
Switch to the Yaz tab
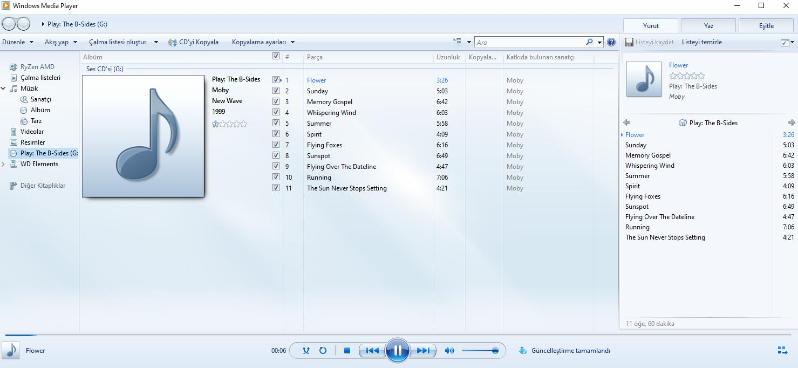[x=708, y=25]
